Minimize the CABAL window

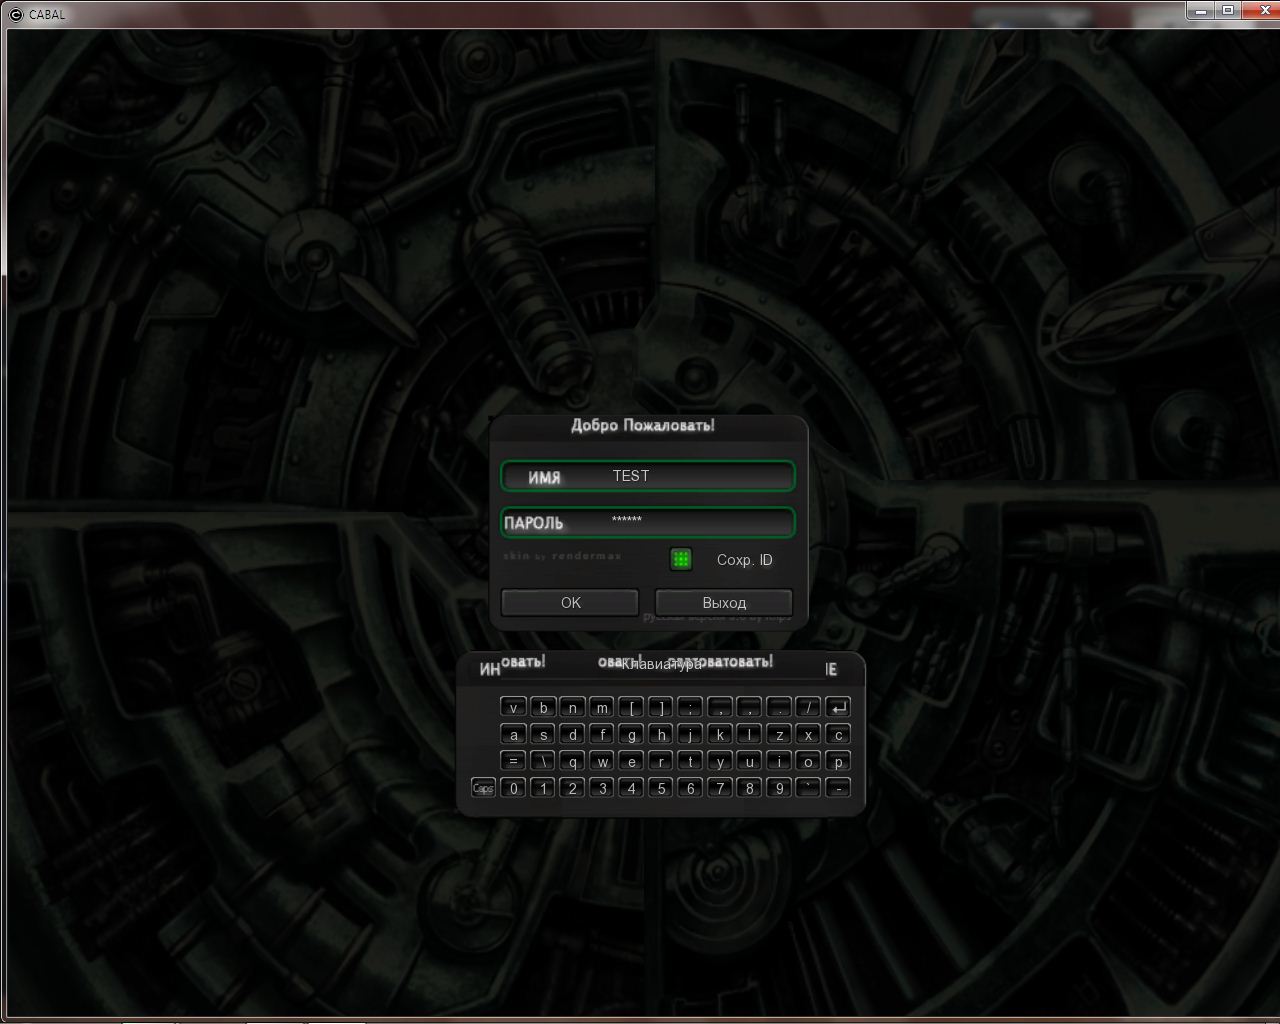(1201, 10)
